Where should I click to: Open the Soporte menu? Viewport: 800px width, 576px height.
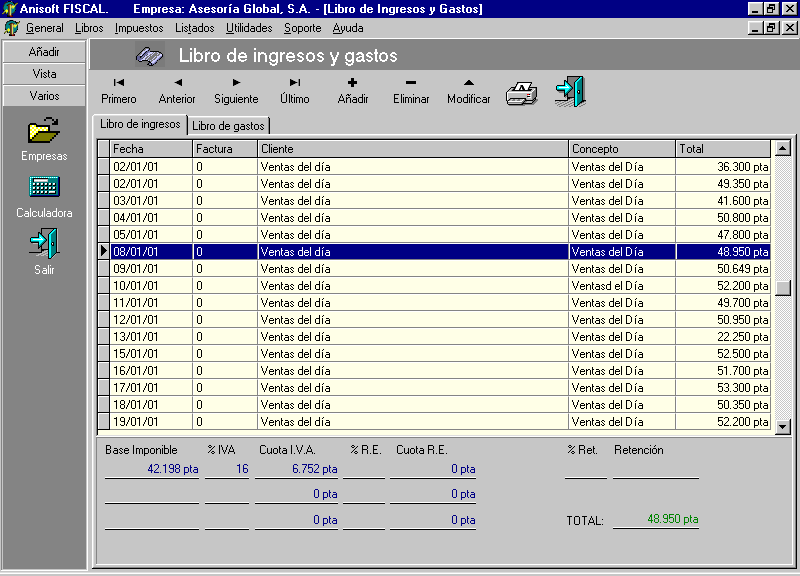tap(303, 28)
